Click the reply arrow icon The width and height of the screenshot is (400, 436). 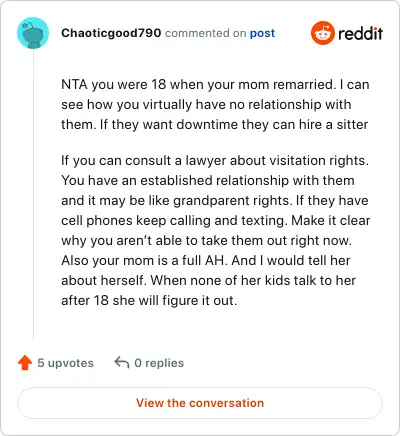(122, 362)
